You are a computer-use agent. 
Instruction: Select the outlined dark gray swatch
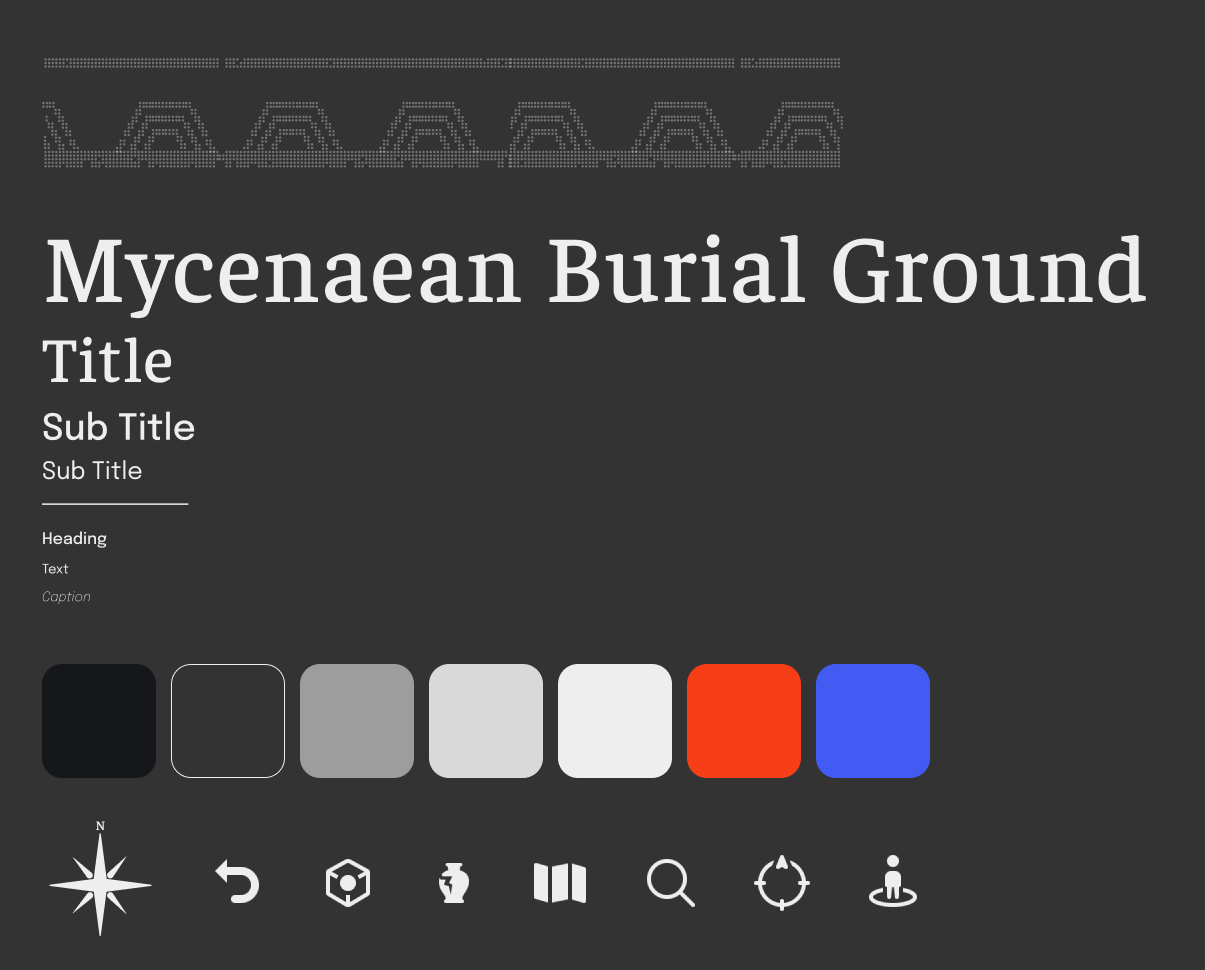tap(227, 720)
